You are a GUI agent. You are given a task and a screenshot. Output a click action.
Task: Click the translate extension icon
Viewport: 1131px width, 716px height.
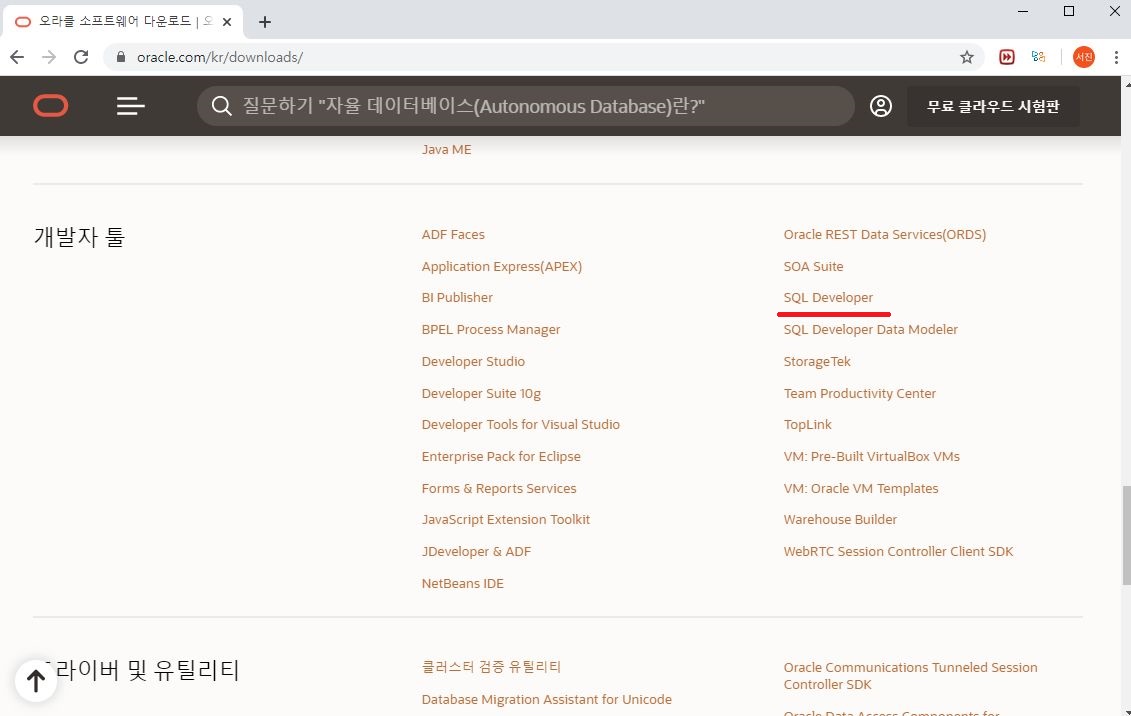click(x=1038, y=57)
